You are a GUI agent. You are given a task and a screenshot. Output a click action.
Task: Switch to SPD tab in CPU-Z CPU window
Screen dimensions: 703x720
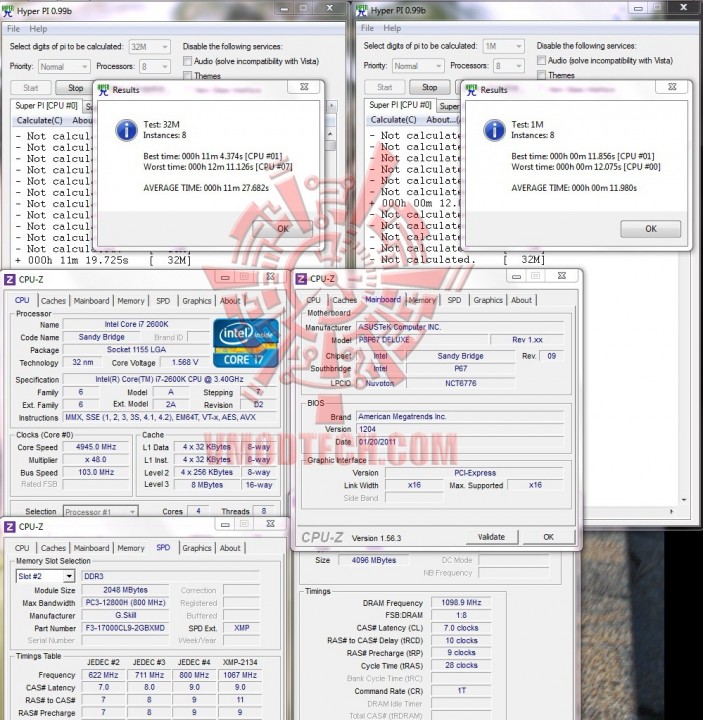tap(163, 301)
